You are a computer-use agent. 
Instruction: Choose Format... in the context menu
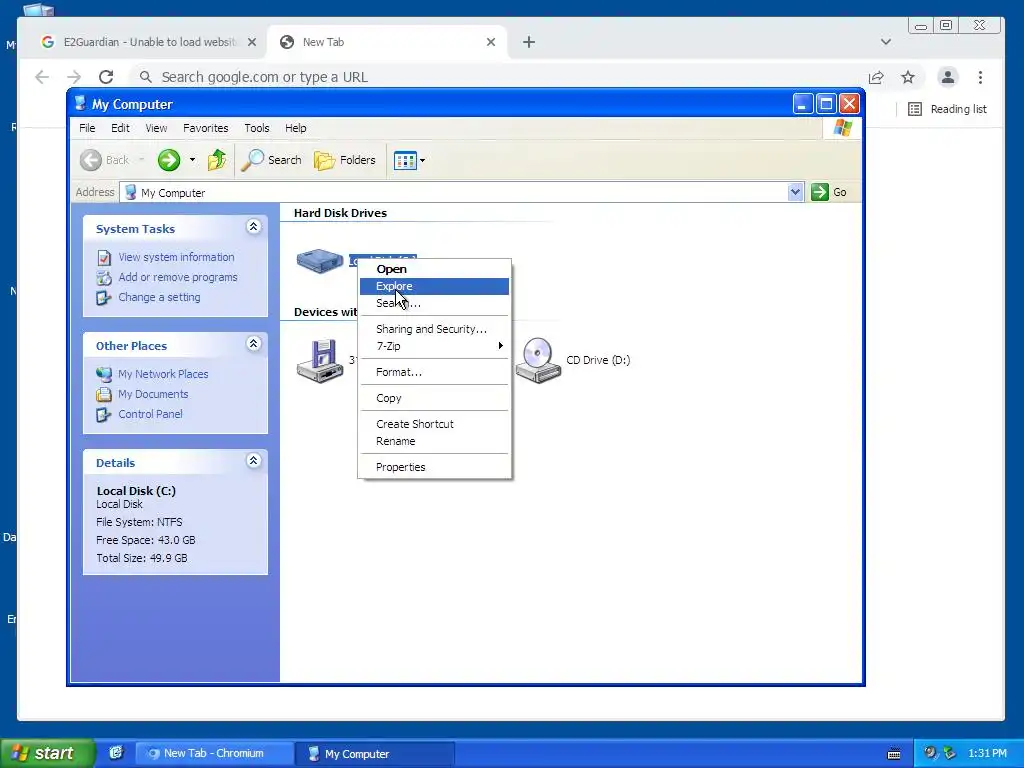pyautogui.click(x=434, y=372)
